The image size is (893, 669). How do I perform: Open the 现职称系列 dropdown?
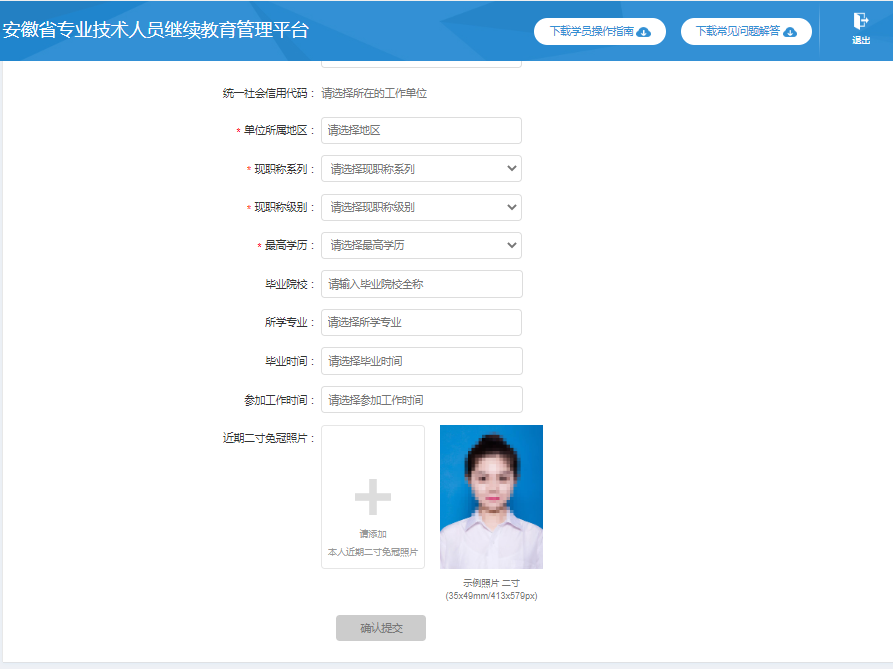click(421, 168)
